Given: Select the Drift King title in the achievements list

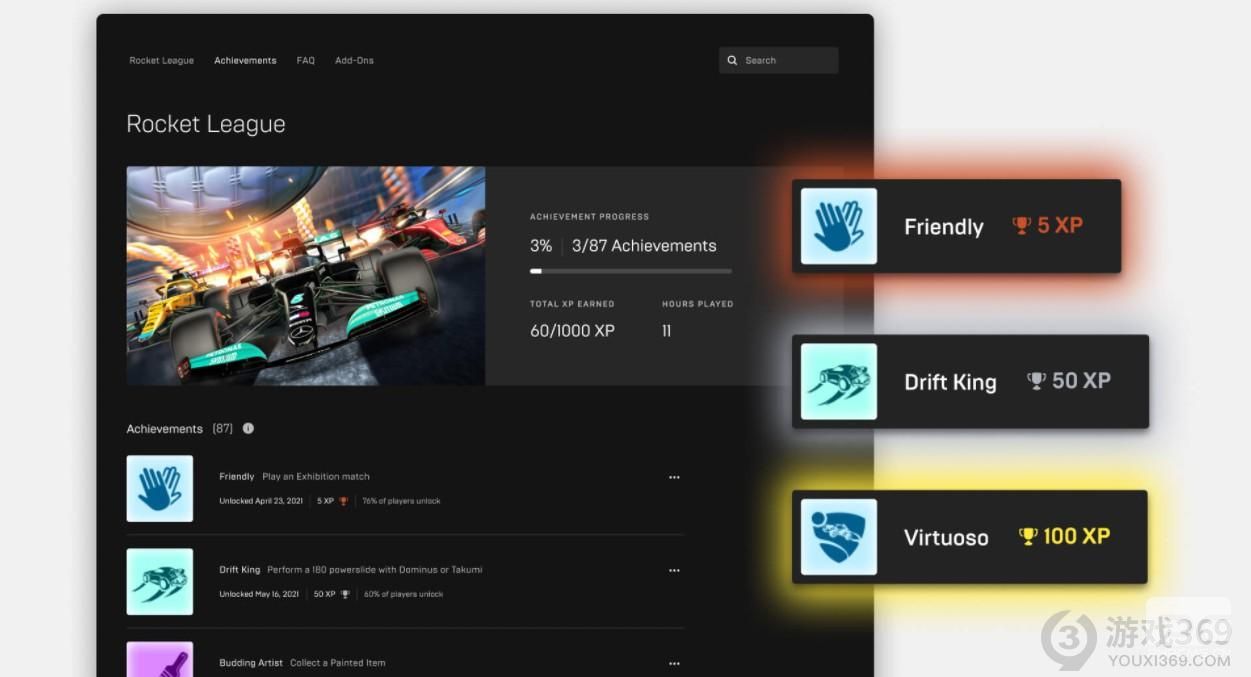Looking at the screenshot, I should (240, 570).
